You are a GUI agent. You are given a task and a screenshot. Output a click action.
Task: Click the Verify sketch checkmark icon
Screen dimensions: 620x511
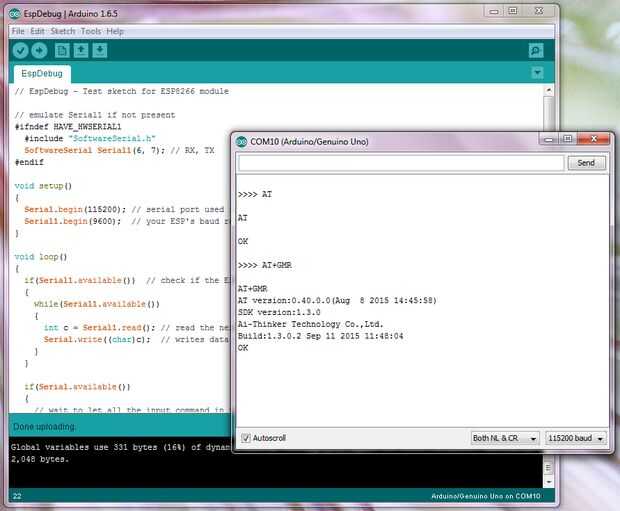pyautogui.click(x=21, y=50)
